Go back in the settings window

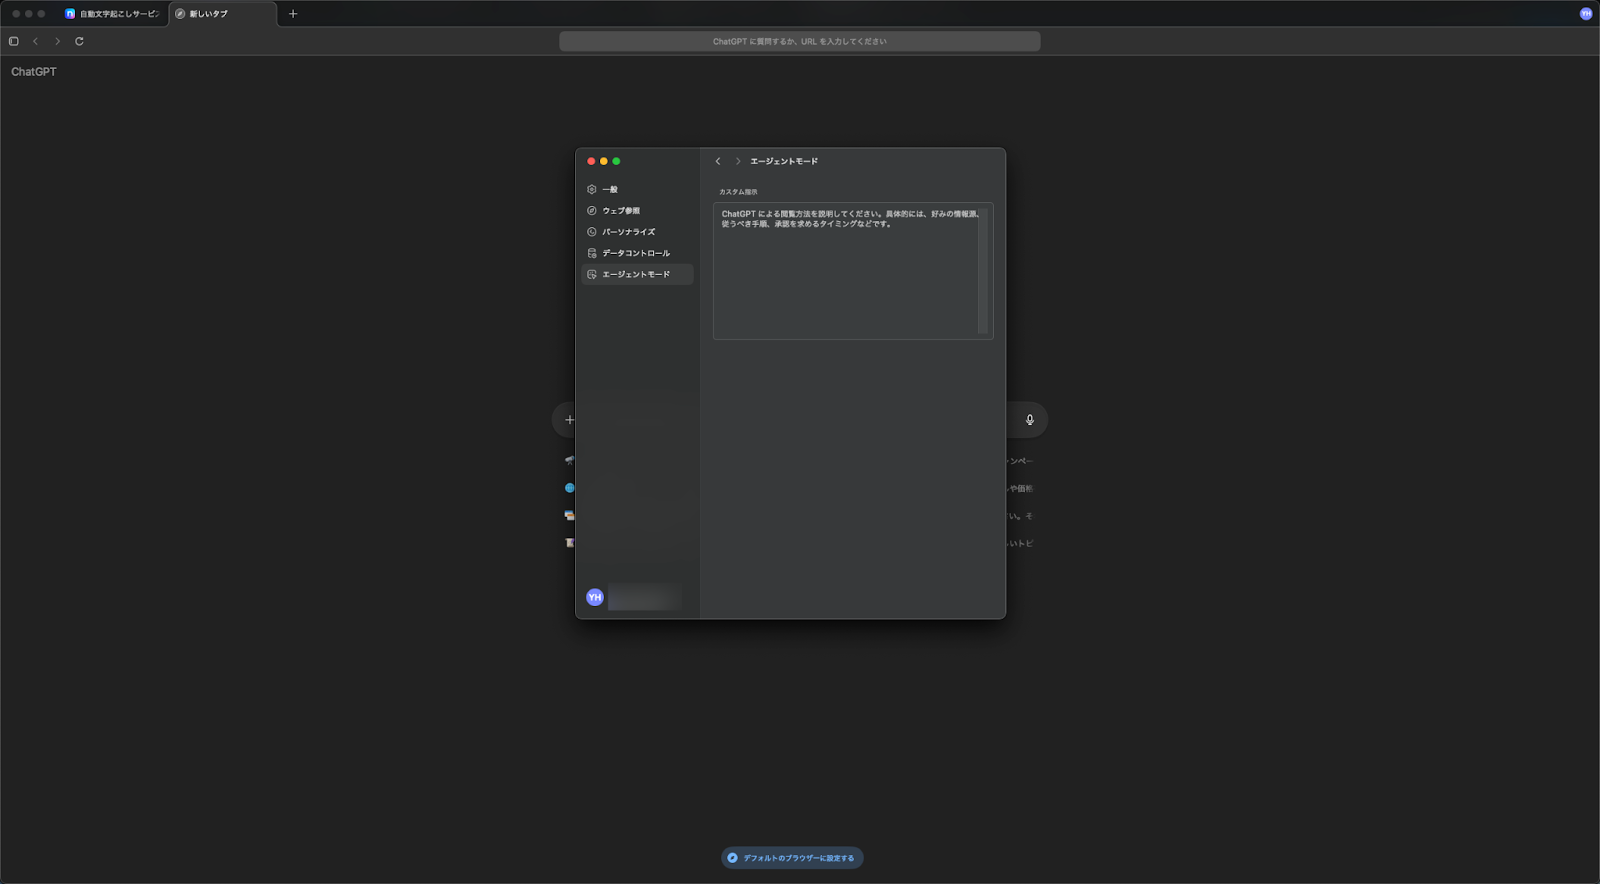[718, 161]
